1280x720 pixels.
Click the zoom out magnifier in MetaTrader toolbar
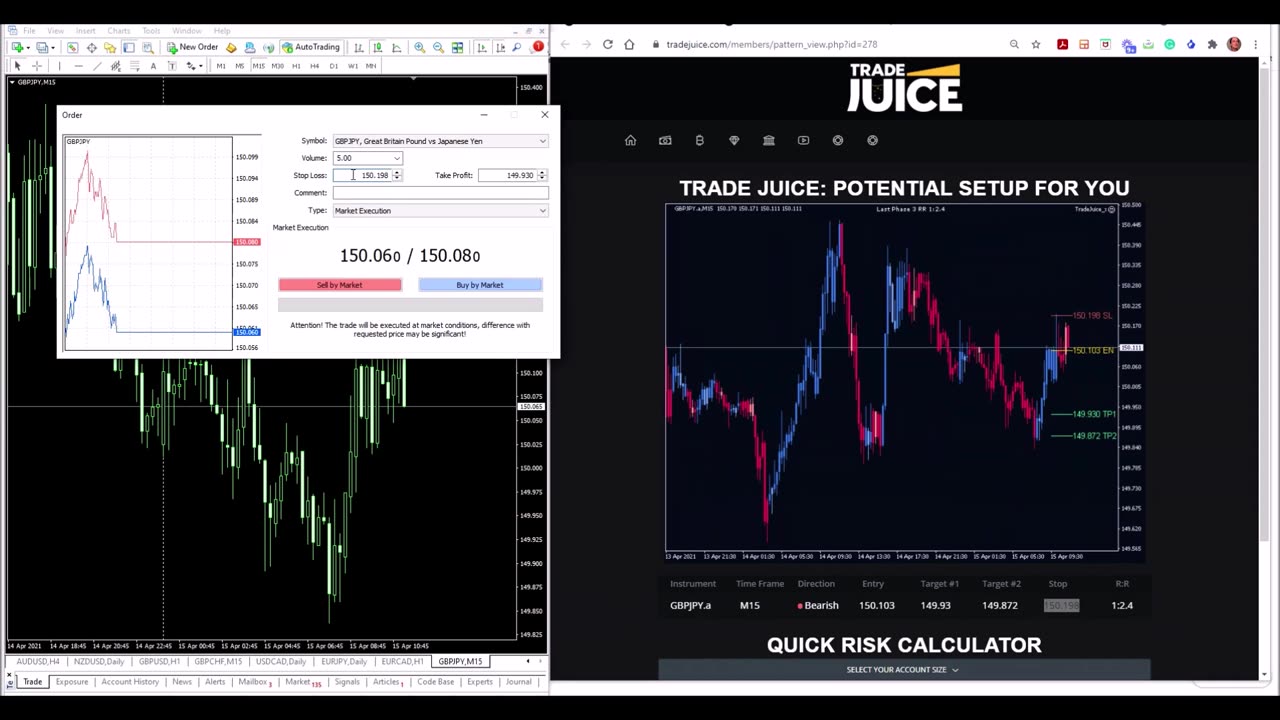point(438,47)
